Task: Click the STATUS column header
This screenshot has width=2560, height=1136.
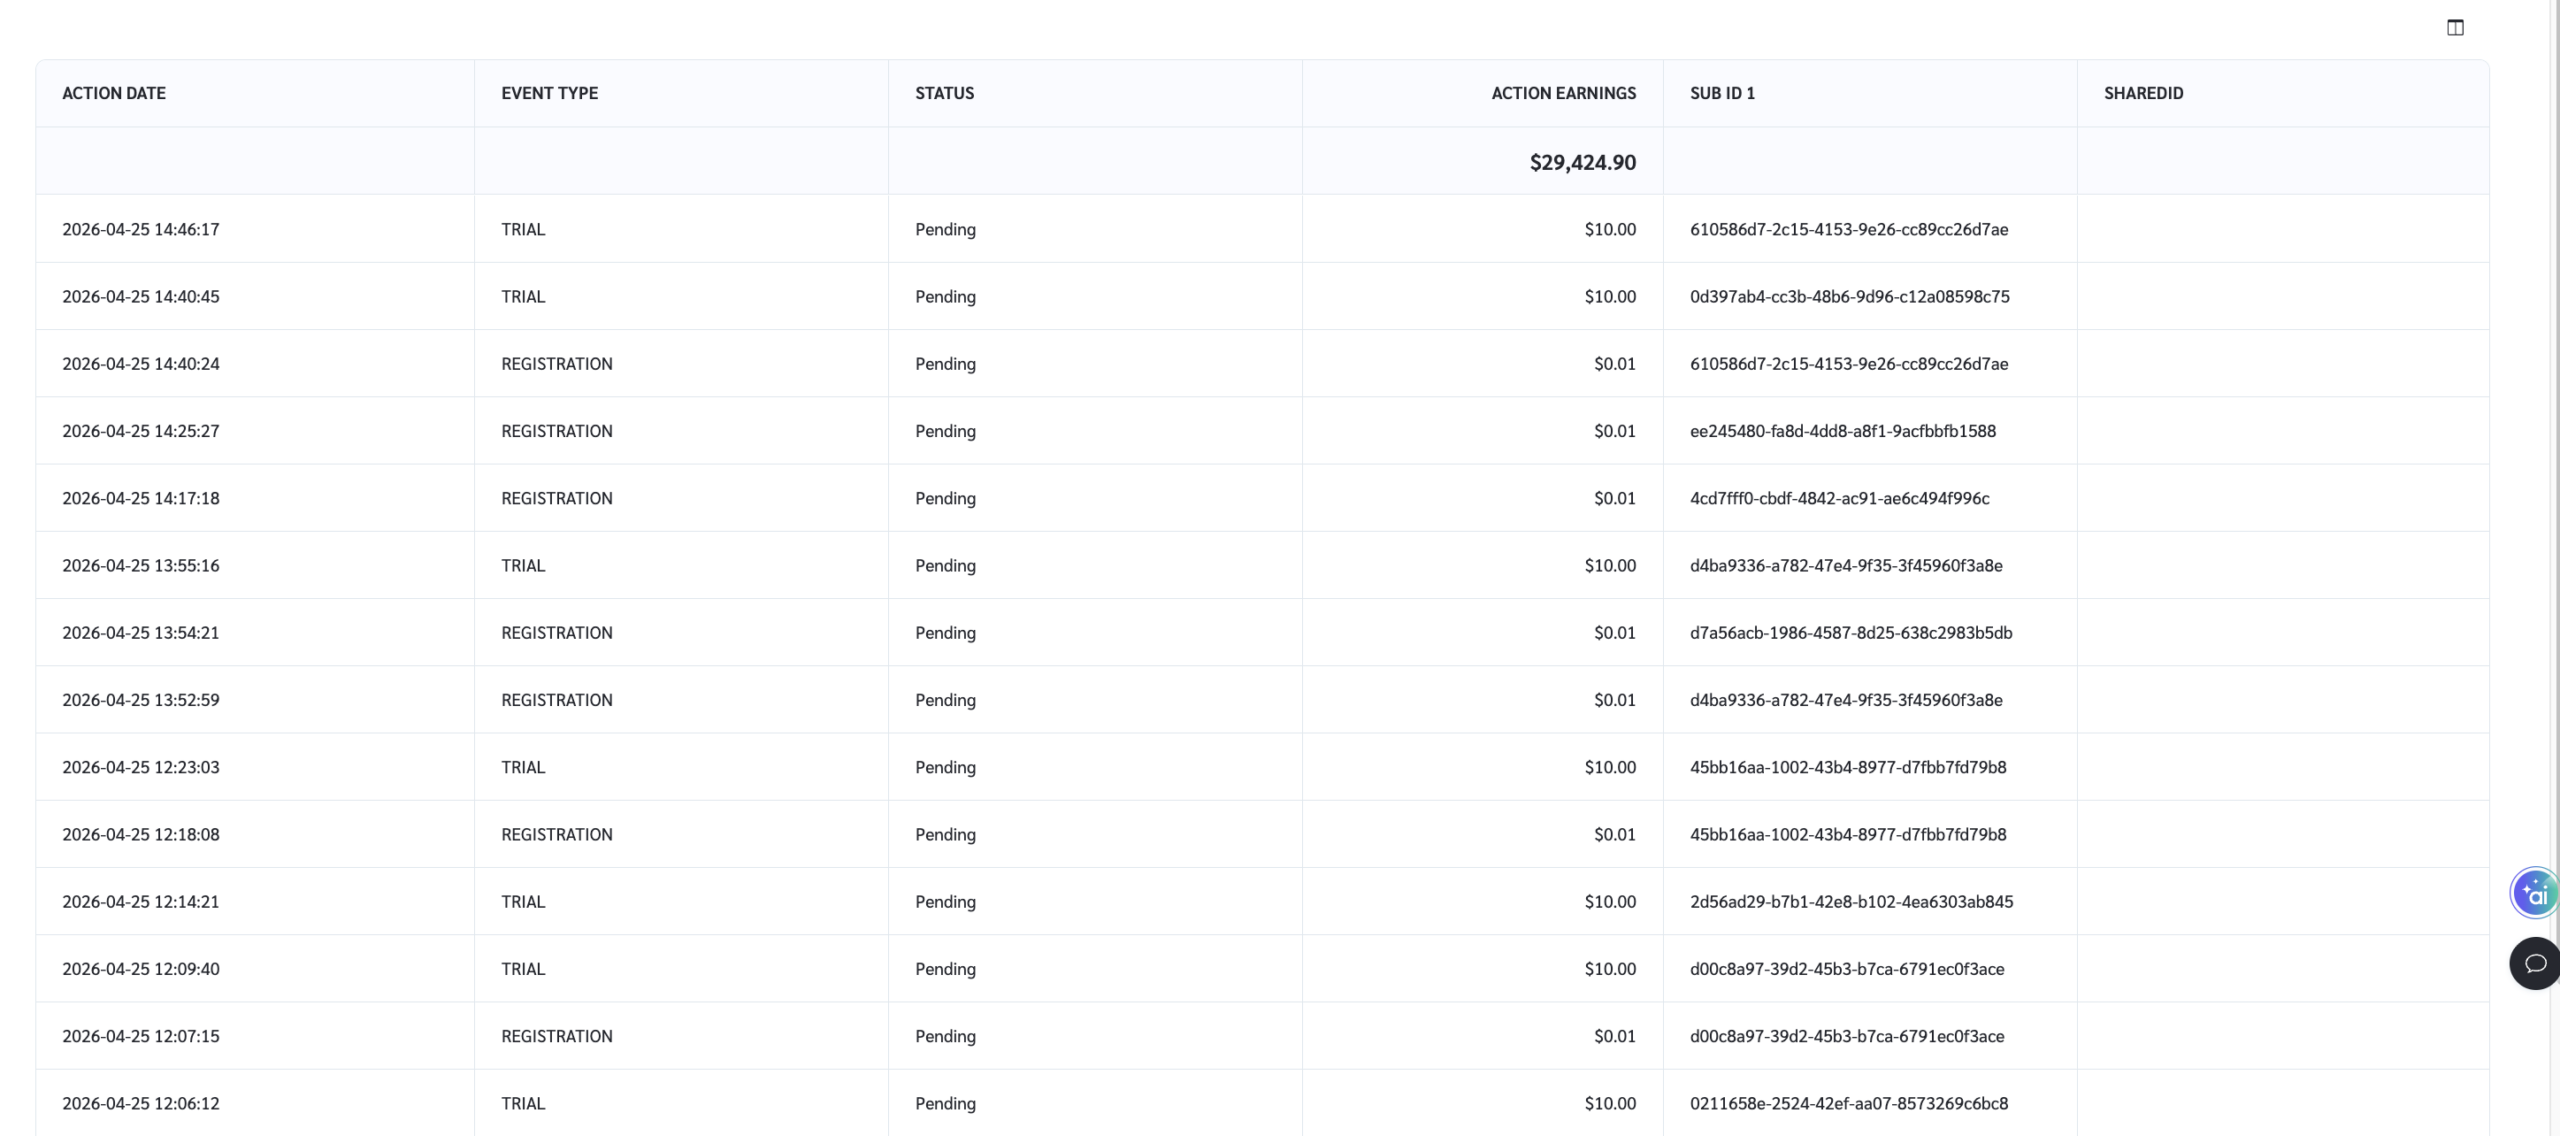Action: pyautogui.click(x=944, y=93)
